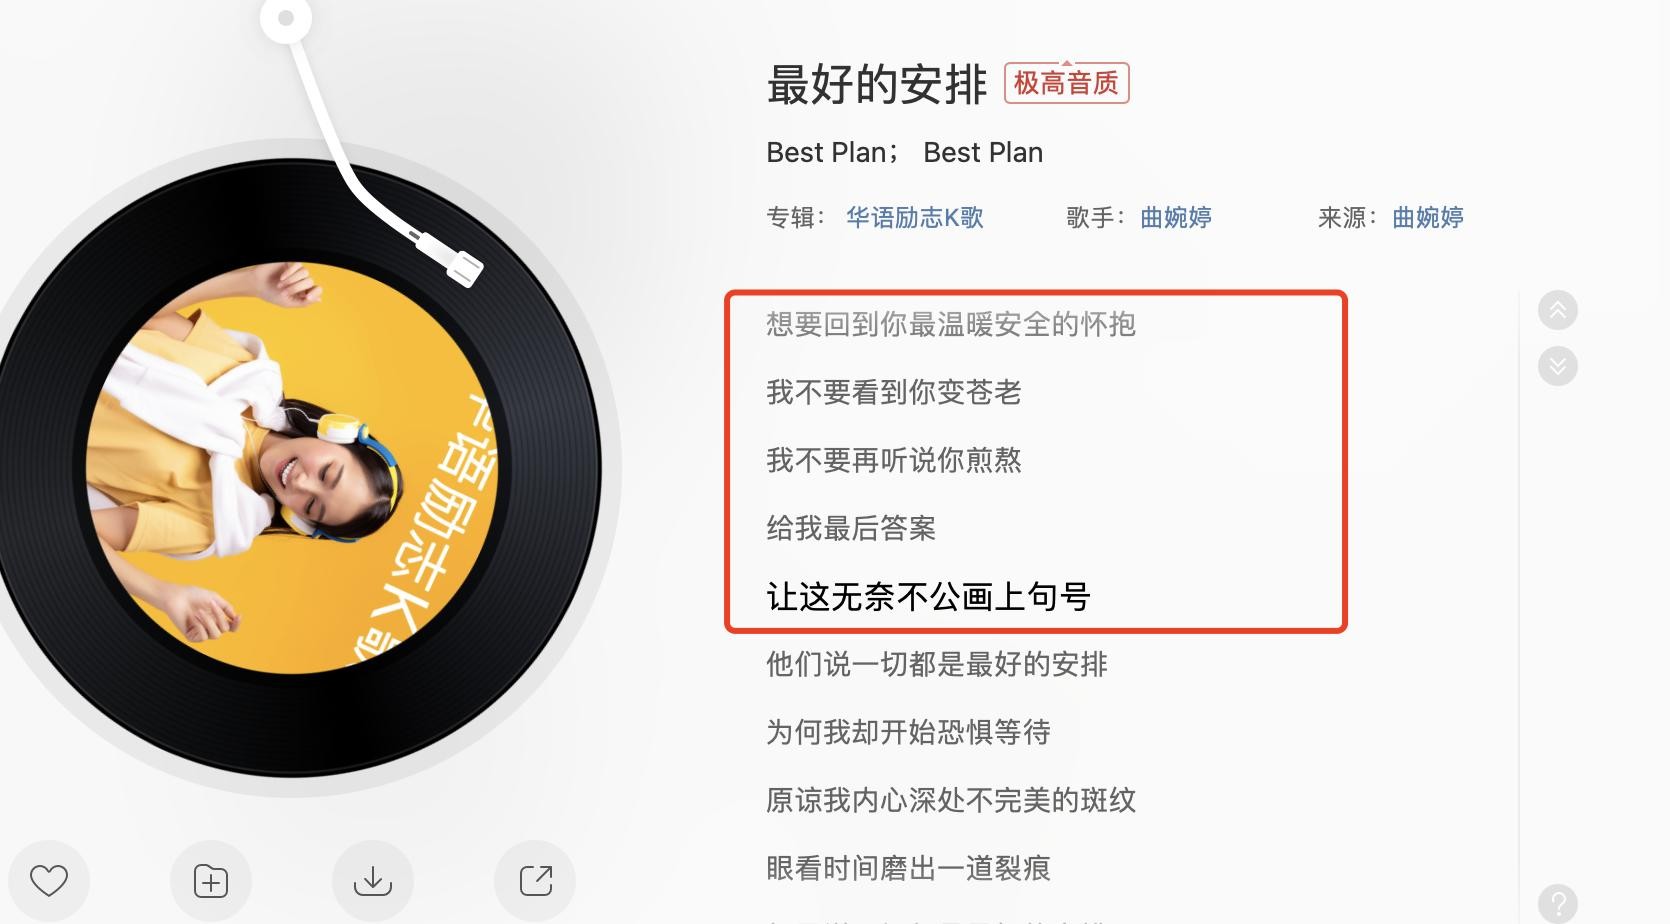The height and width of the screenshot is (924, 1670).
Task: Select the 极高音质 sound quality badge
Action: point(1067,83)
